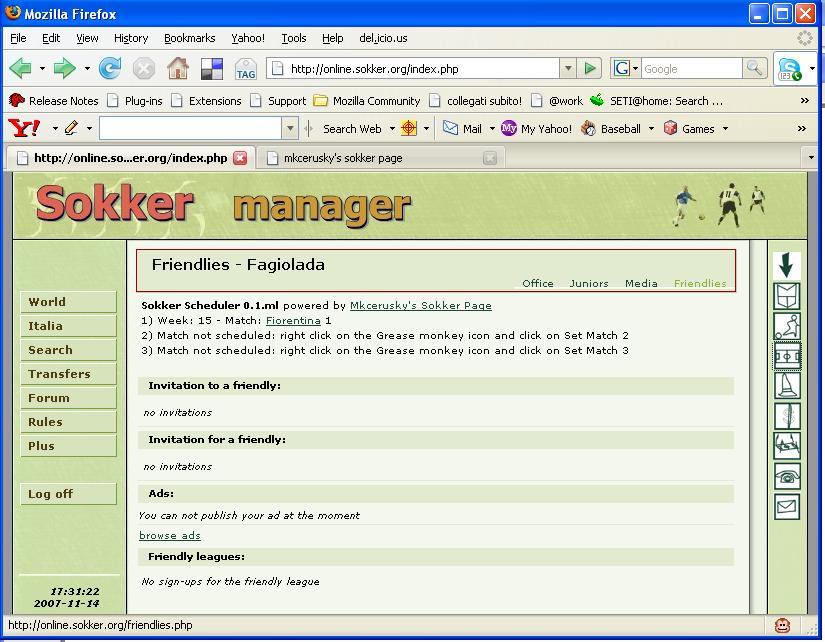Viewport: 825px width, 642px height.
Task: Open the list all tabs dropdown
Action: coord(810,157)
